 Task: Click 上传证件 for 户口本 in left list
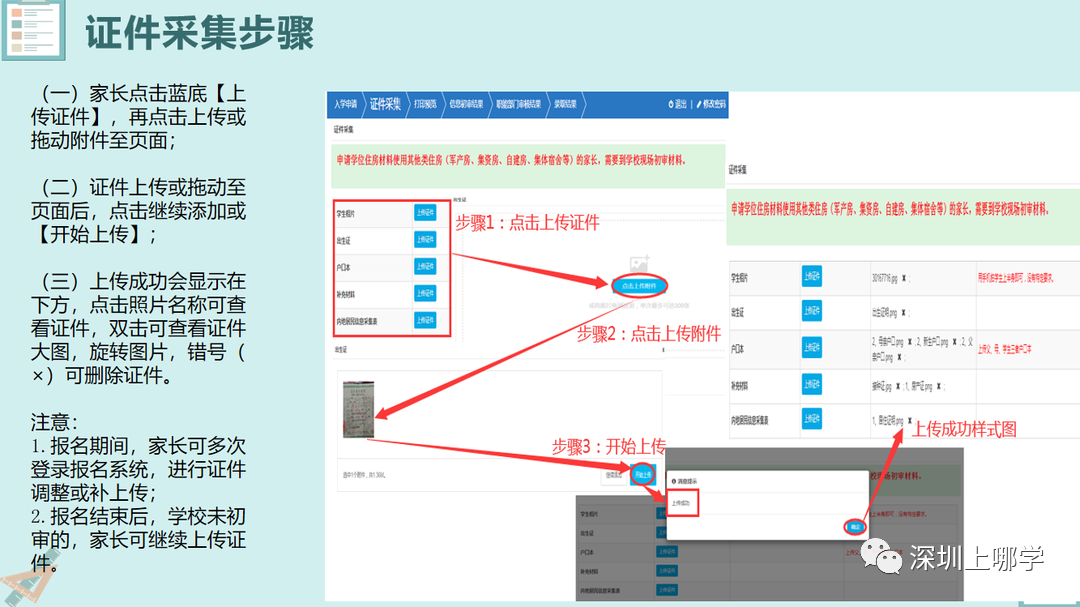(x=425, y=266)
